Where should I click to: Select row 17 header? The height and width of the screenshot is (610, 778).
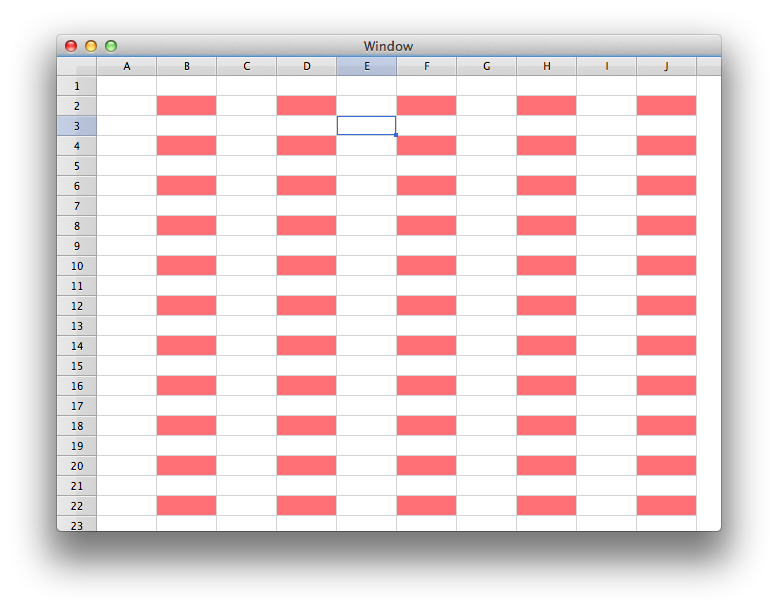(77, 406)
